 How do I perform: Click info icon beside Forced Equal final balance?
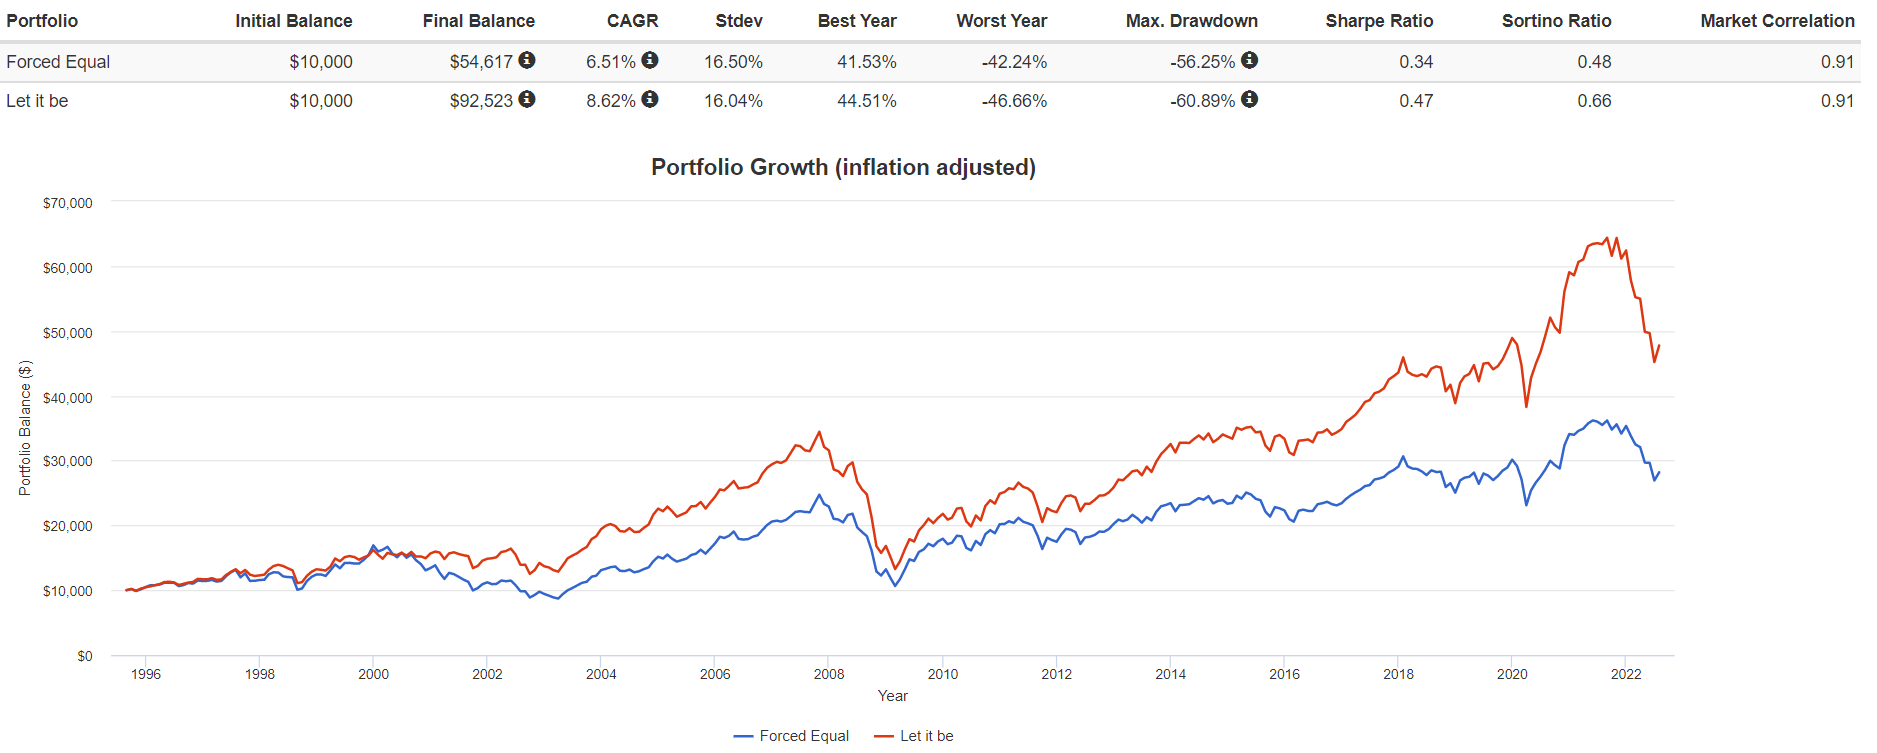pyautogui.click(x=527, y=60)
